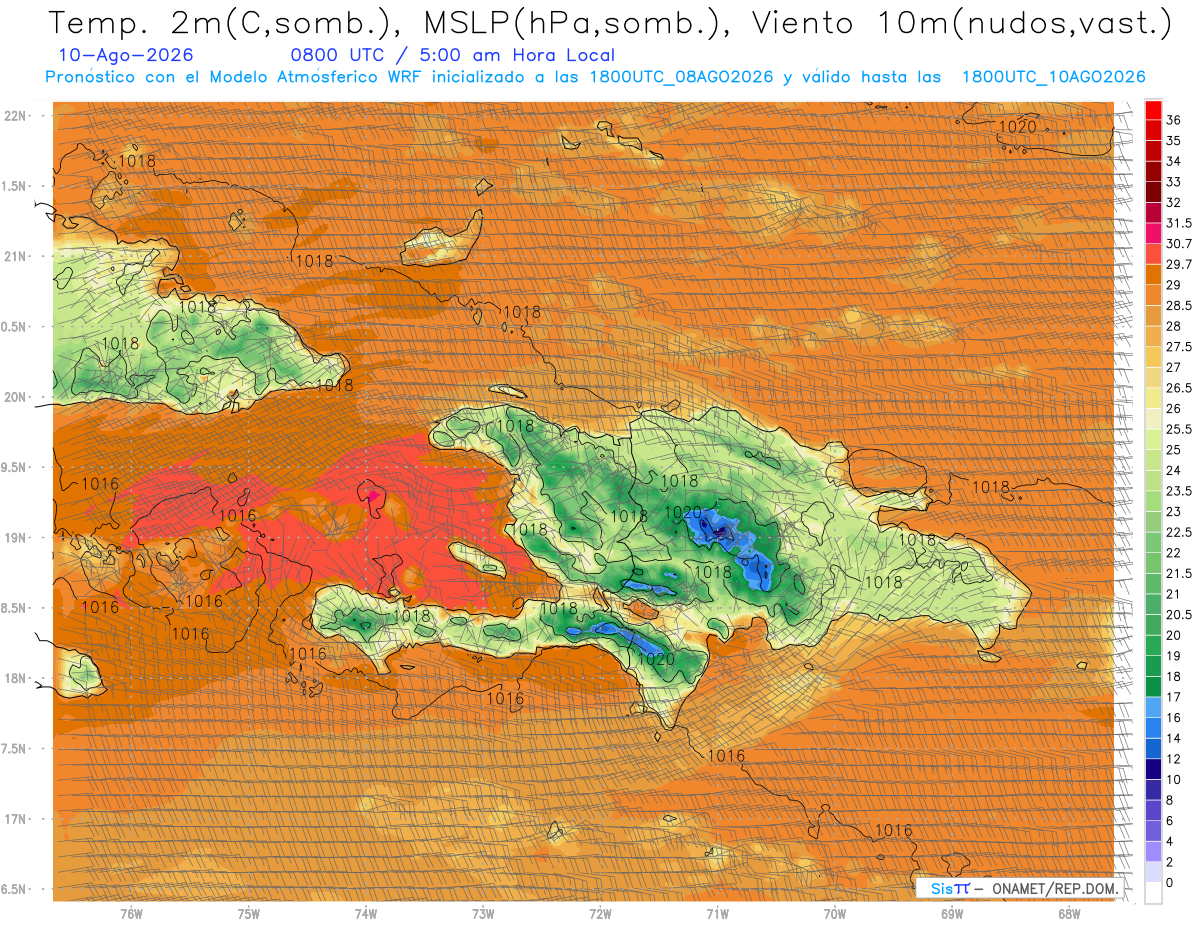Click the legend value '25.5'

click(1178, 430)
